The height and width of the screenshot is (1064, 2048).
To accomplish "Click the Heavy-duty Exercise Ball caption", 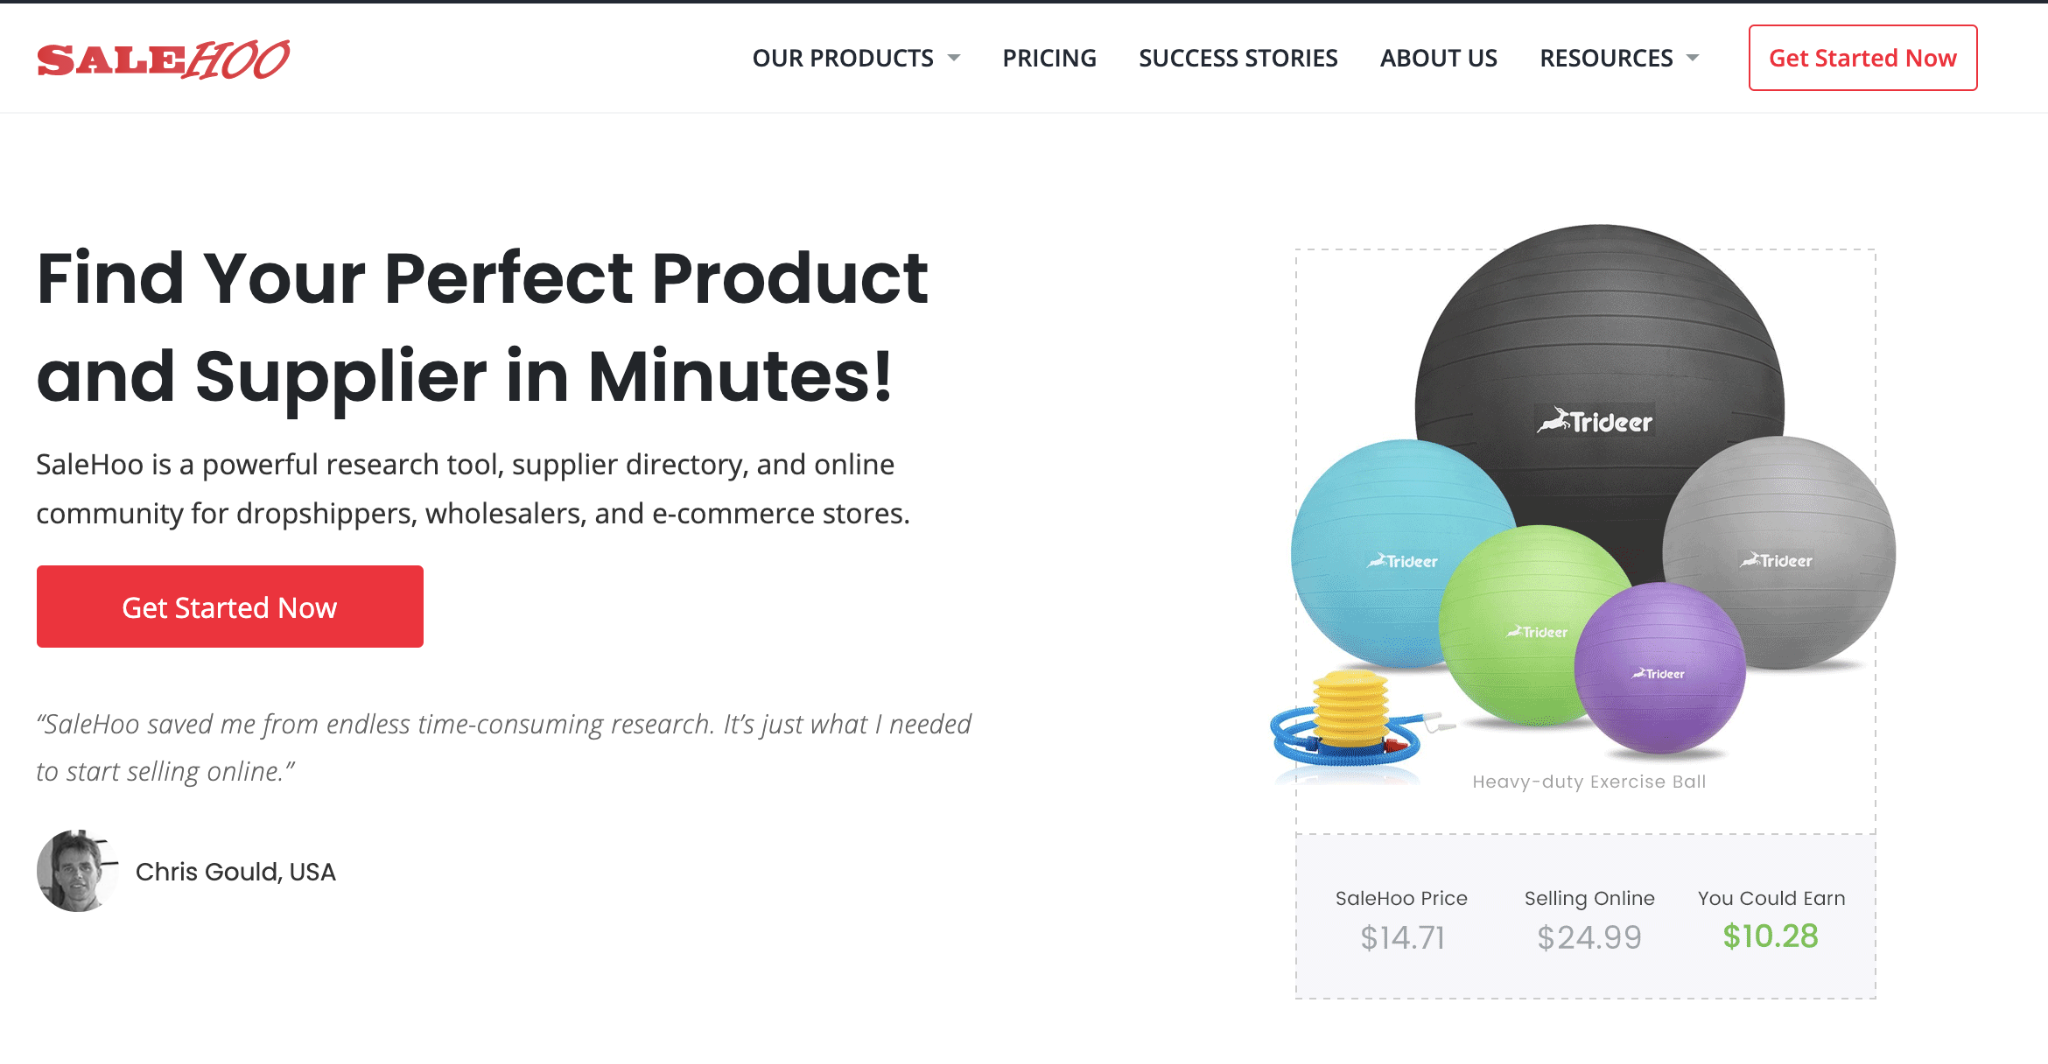I will tap(1589, 782).
